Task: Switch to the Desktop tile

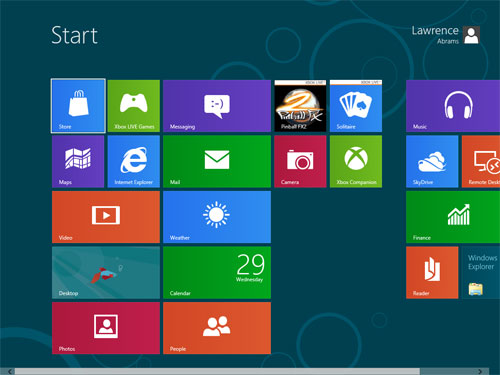Action: [106, 273]
